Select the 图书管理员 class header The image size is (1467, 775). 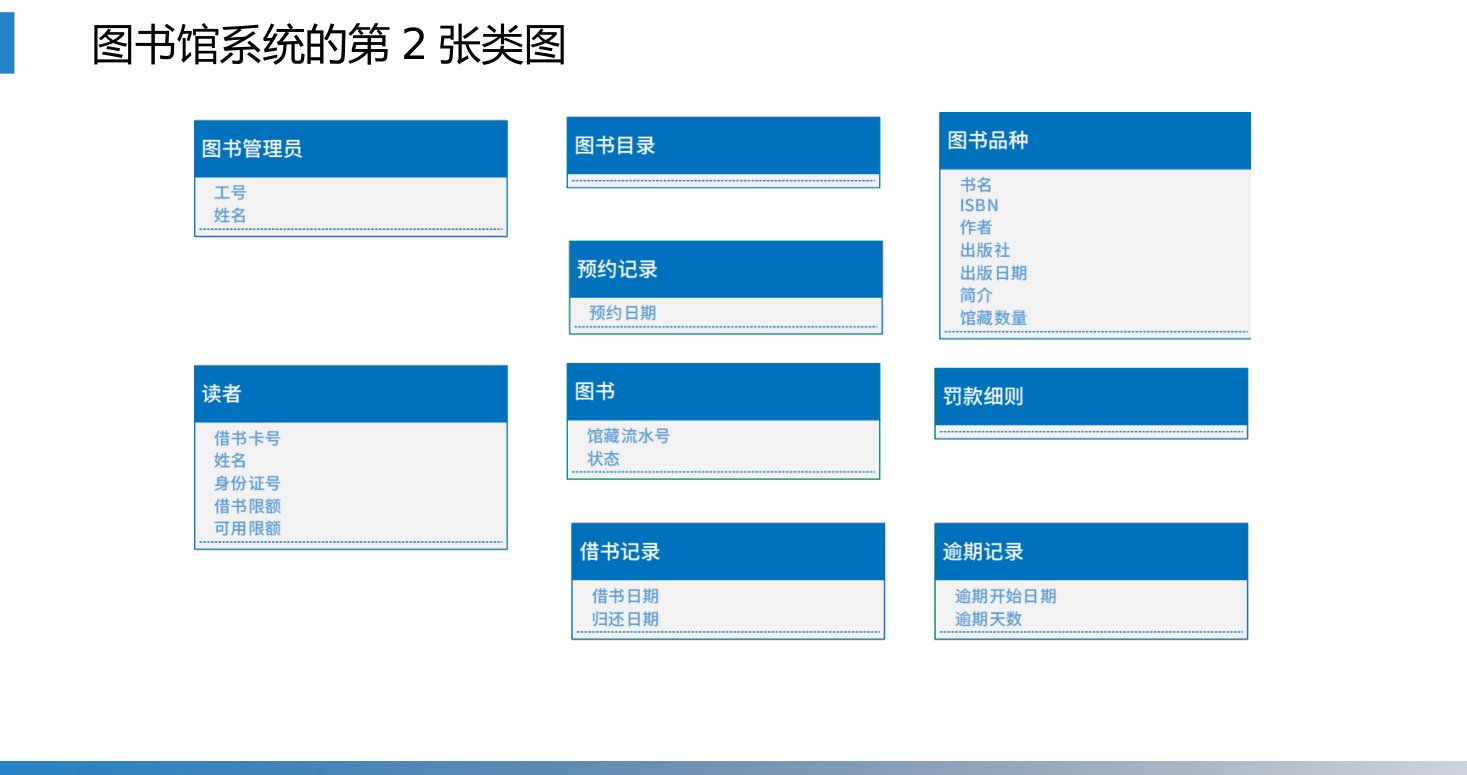[x=351, y=149]
